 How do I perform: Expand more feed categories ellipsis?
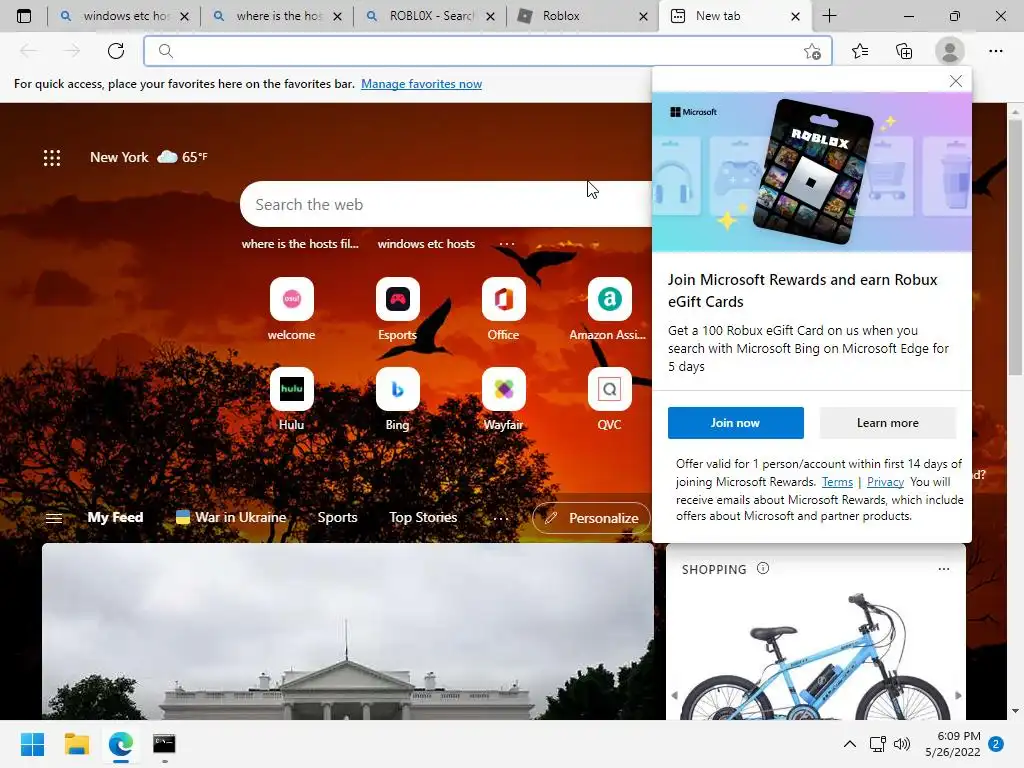[501, 518]
